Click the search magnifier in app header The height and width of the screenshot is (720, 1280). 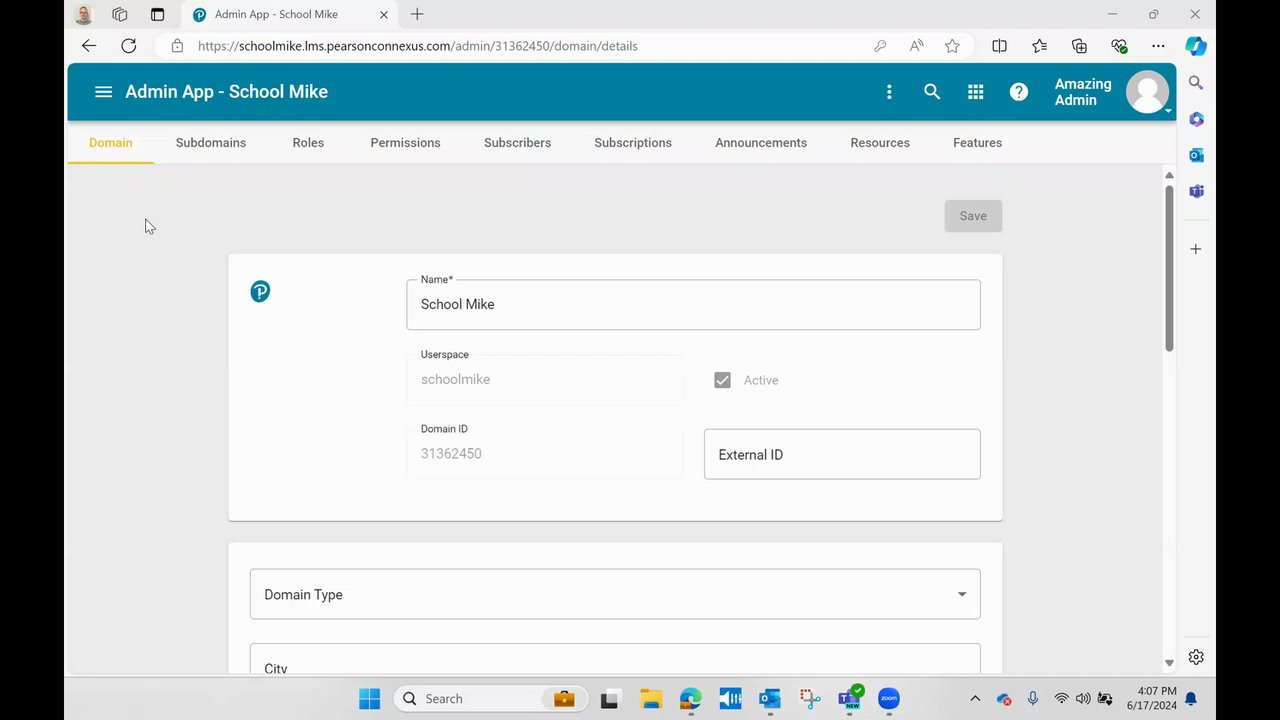click(932, 92)
